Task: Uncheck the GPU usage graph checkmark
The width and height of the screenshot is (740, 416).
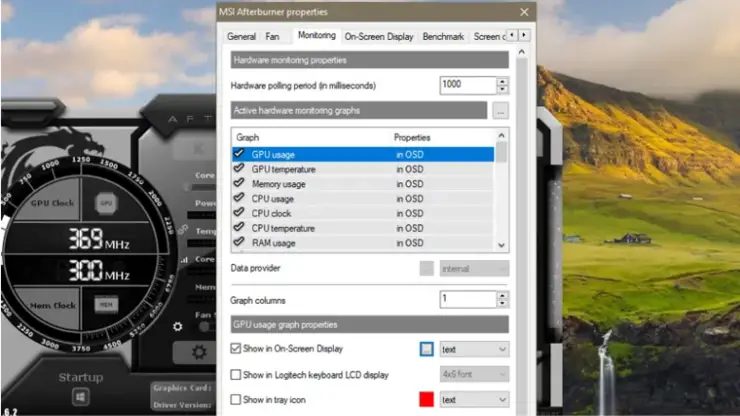Action: pyautogui.click(x=239, y=153)
